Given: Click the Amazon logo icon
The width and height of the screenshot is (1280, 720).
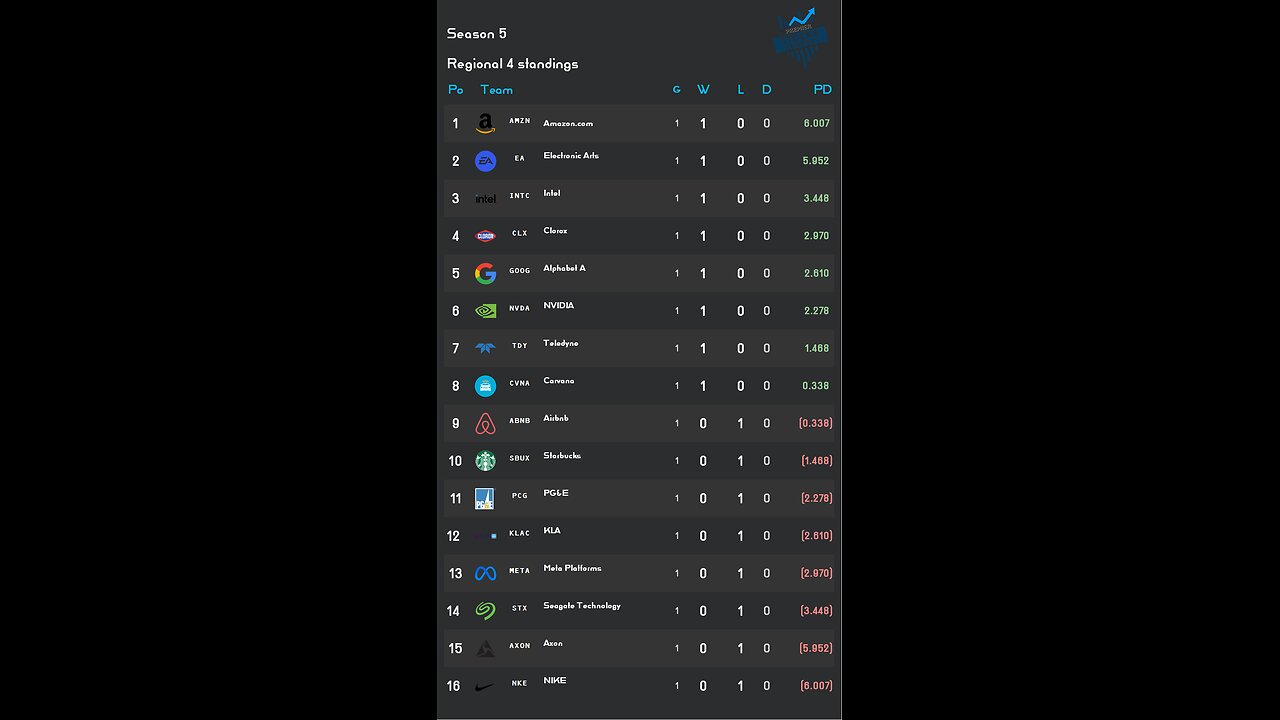Looking at the screenshot, I should pyautogui.click(x=485, y=124).
